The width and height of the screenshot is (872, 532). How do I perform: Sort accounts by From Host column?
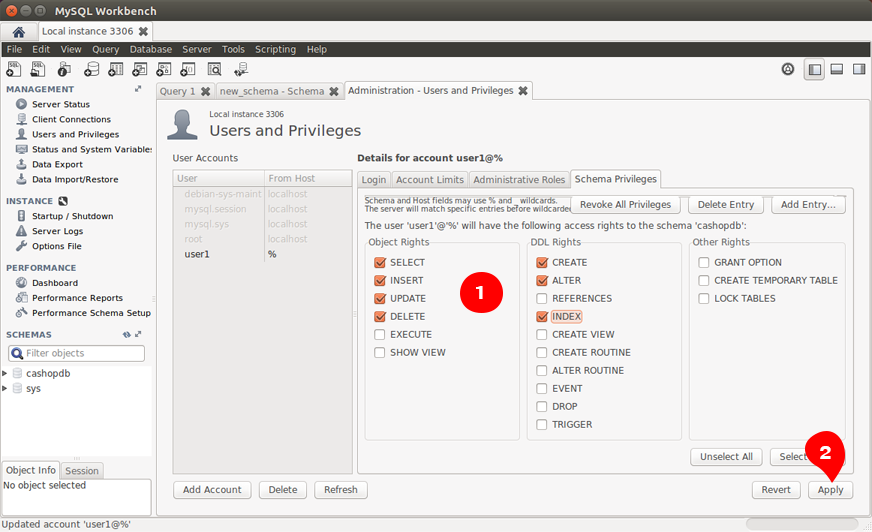tap(308, 178)
